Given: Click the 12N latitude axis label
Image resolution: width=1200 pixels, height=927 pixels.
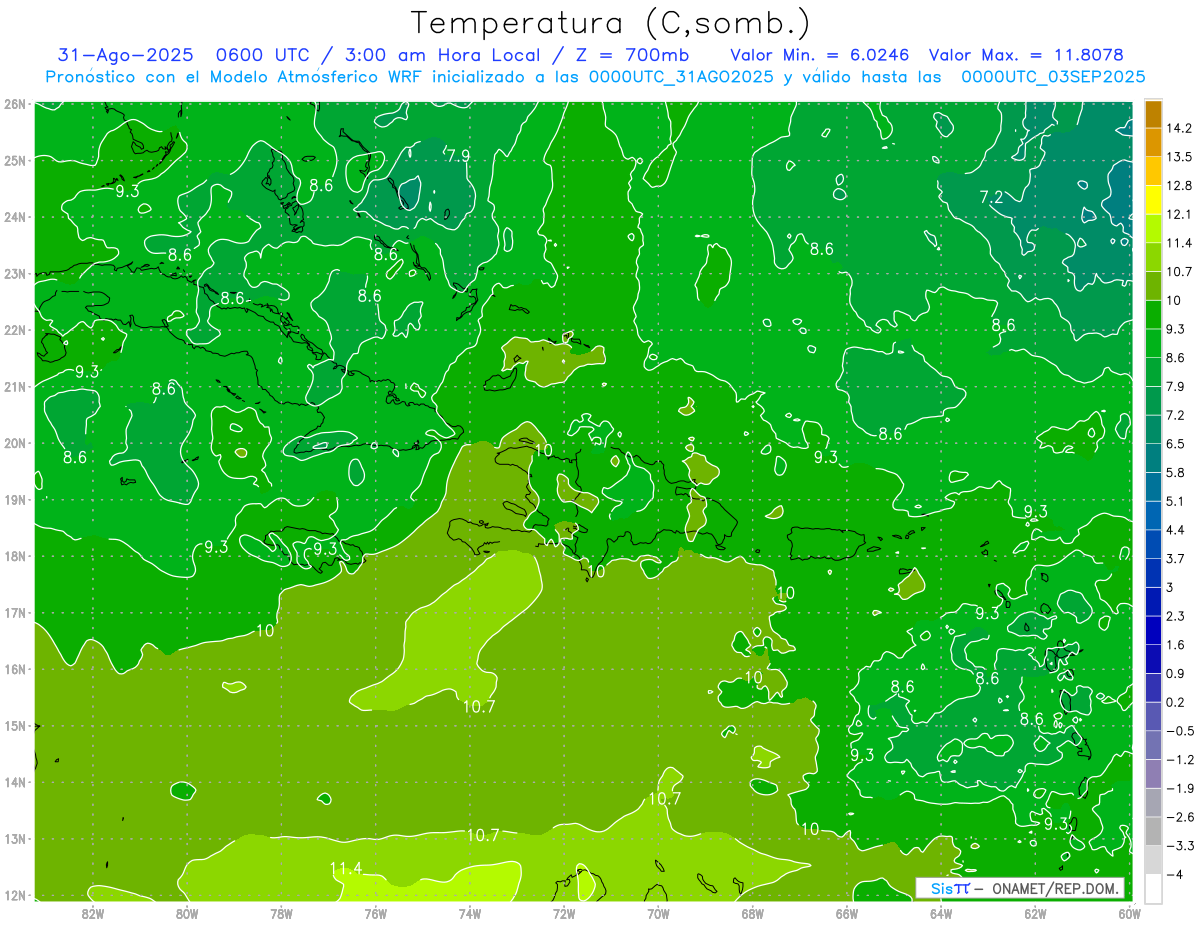Looking at the screenshot, I should point(14,895).
